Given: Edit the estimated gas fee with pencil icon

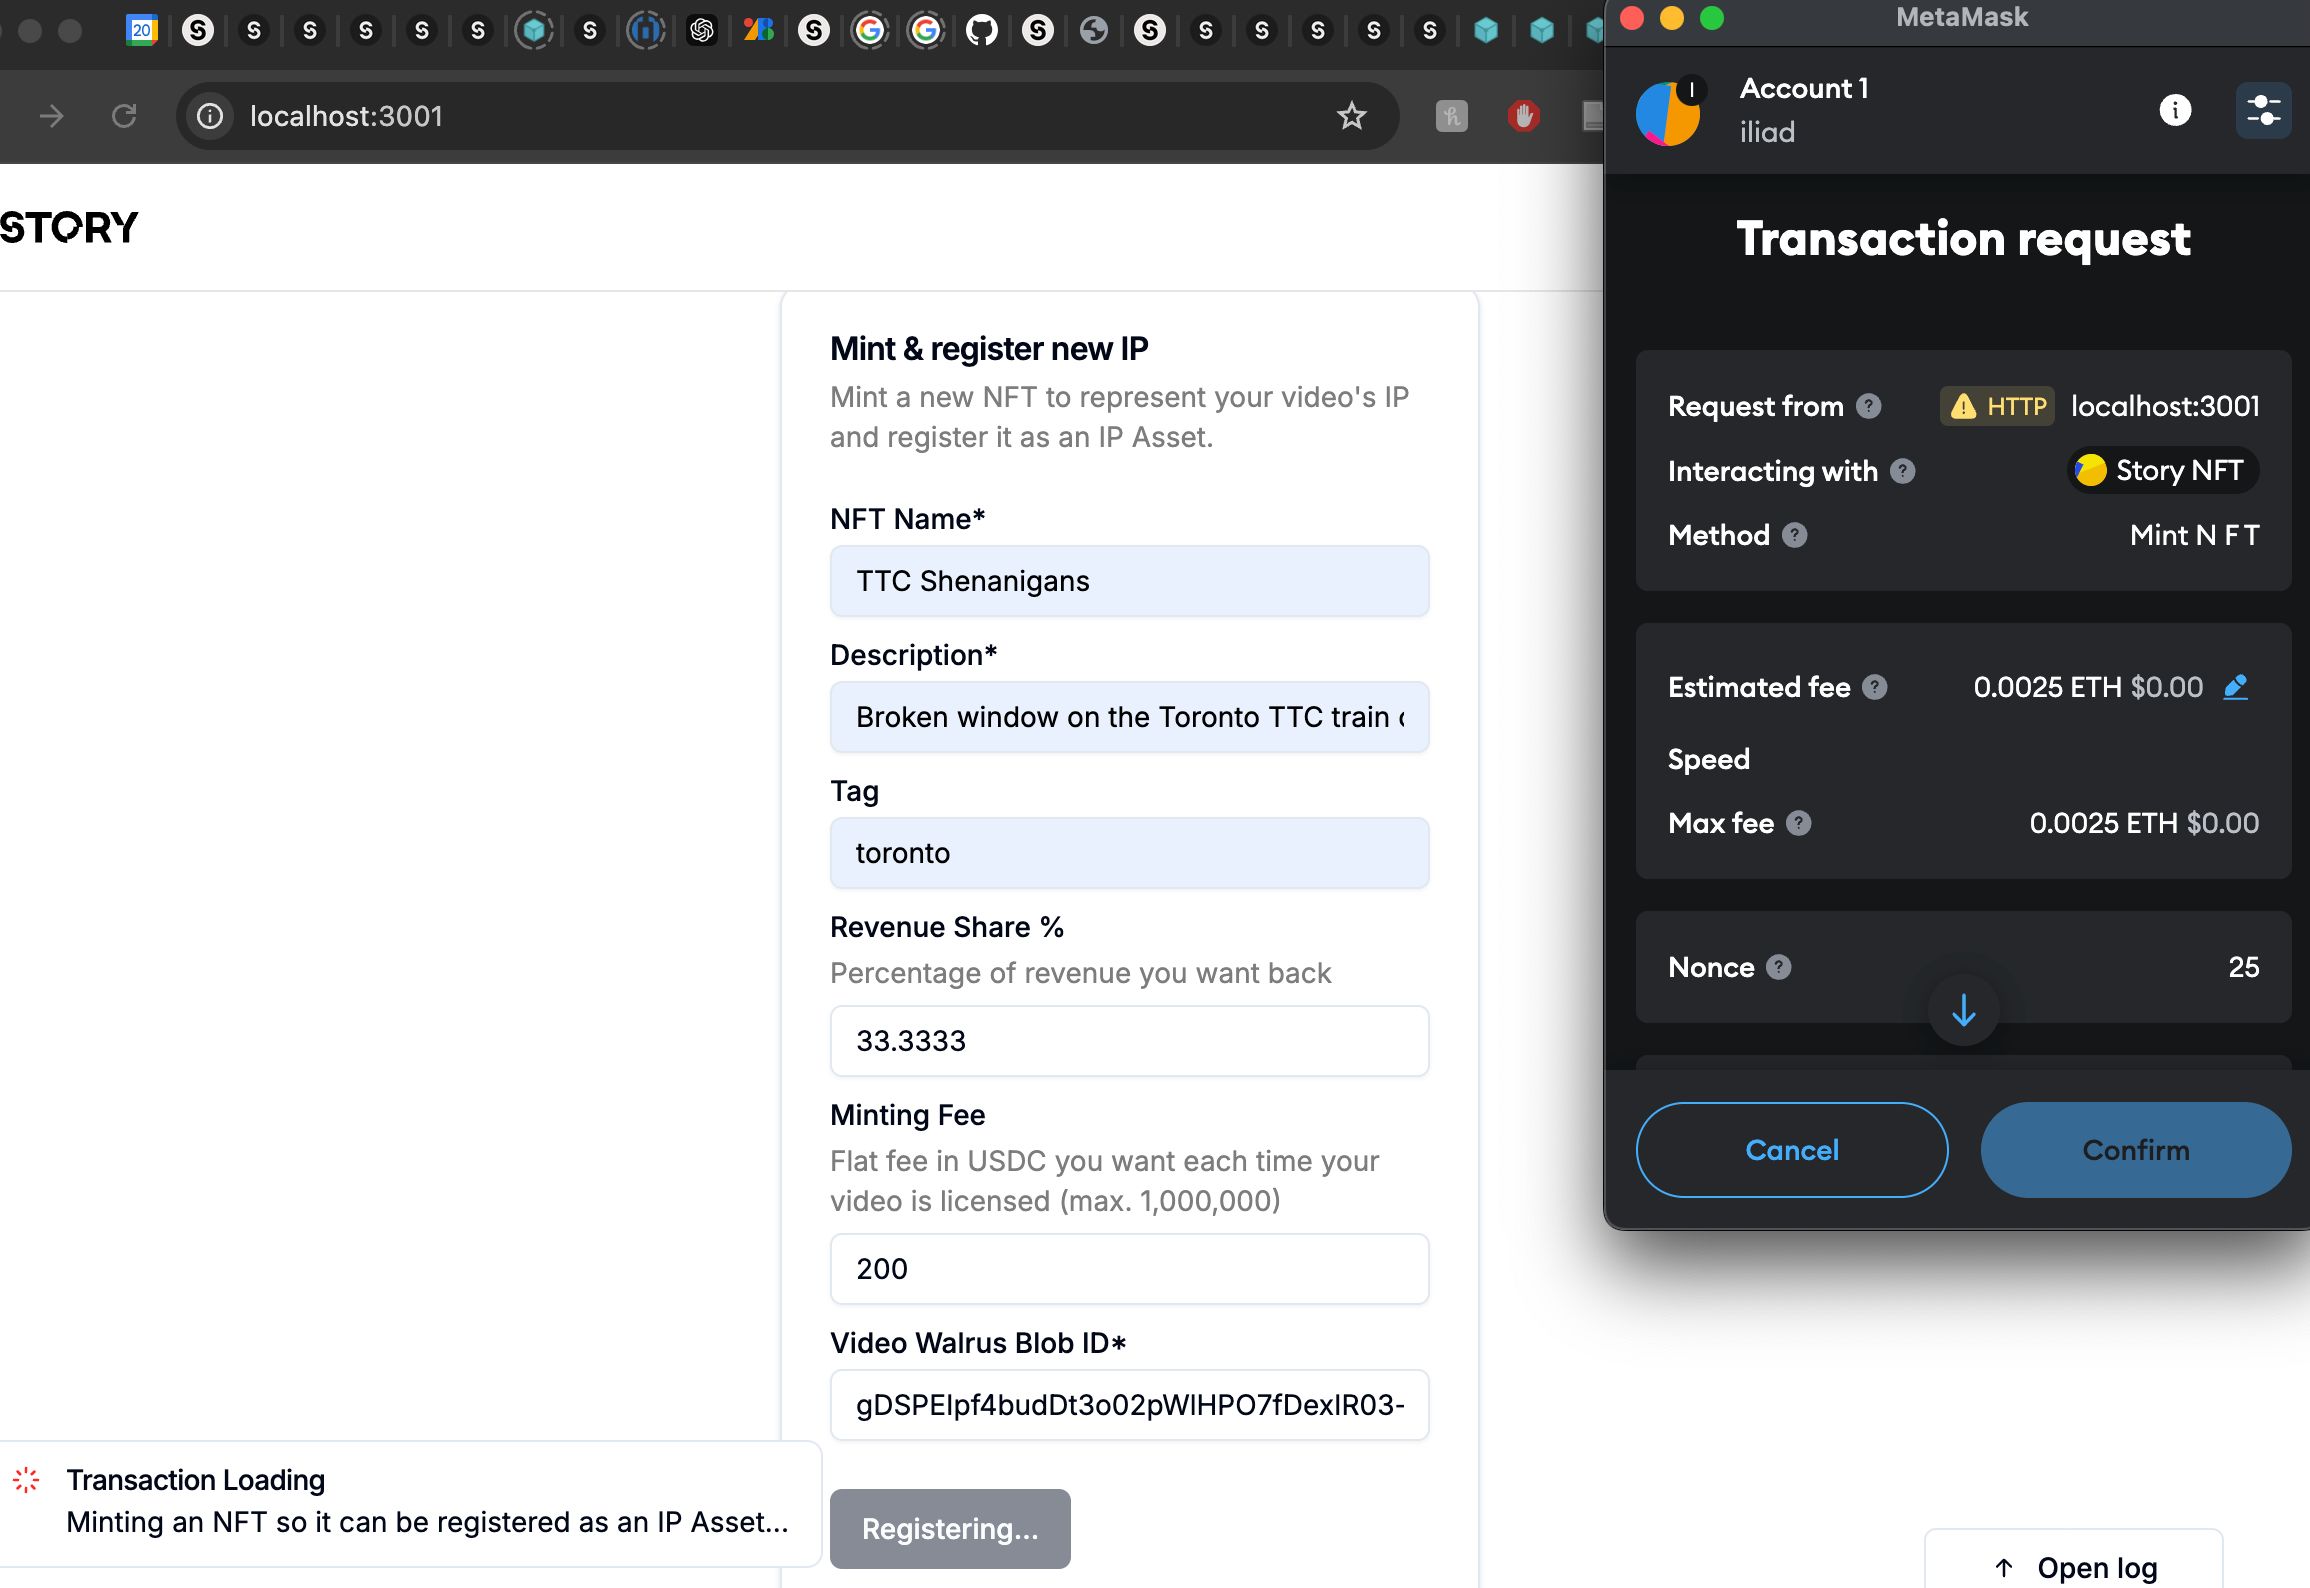Looking at the screenshot, I should click(2236, 687).
